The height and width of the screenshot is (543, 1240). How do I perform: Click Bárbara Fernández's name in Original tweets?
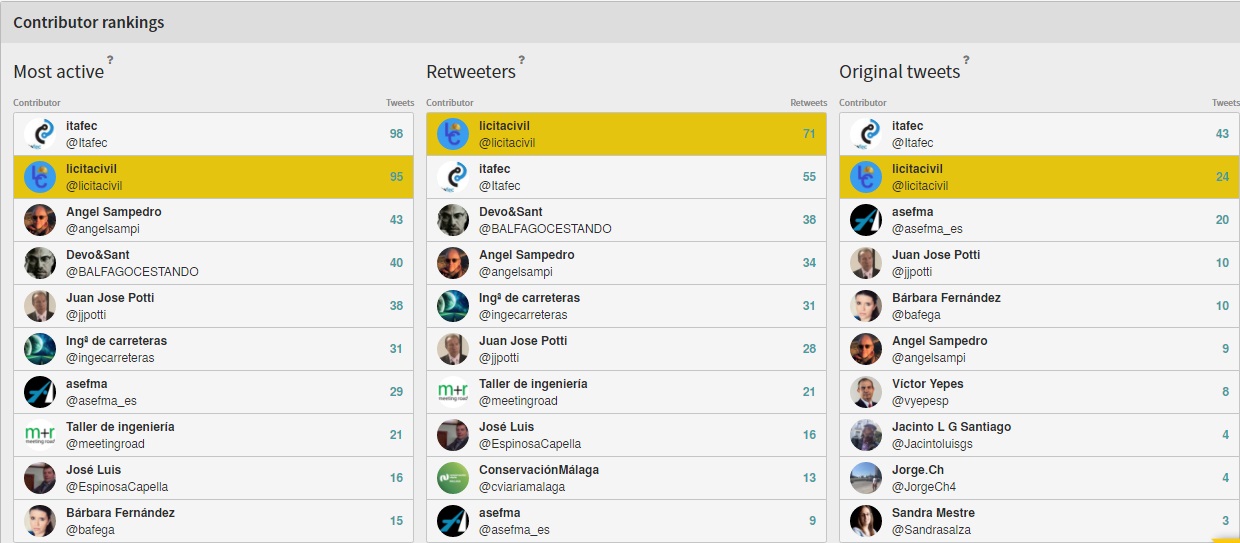pos(946,298)
